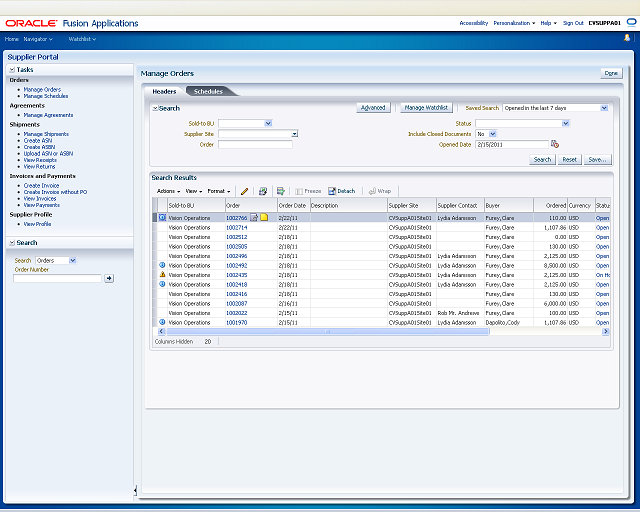
Task: Click the notification bell icon in the blue bar
Action: tap(627, 38)
